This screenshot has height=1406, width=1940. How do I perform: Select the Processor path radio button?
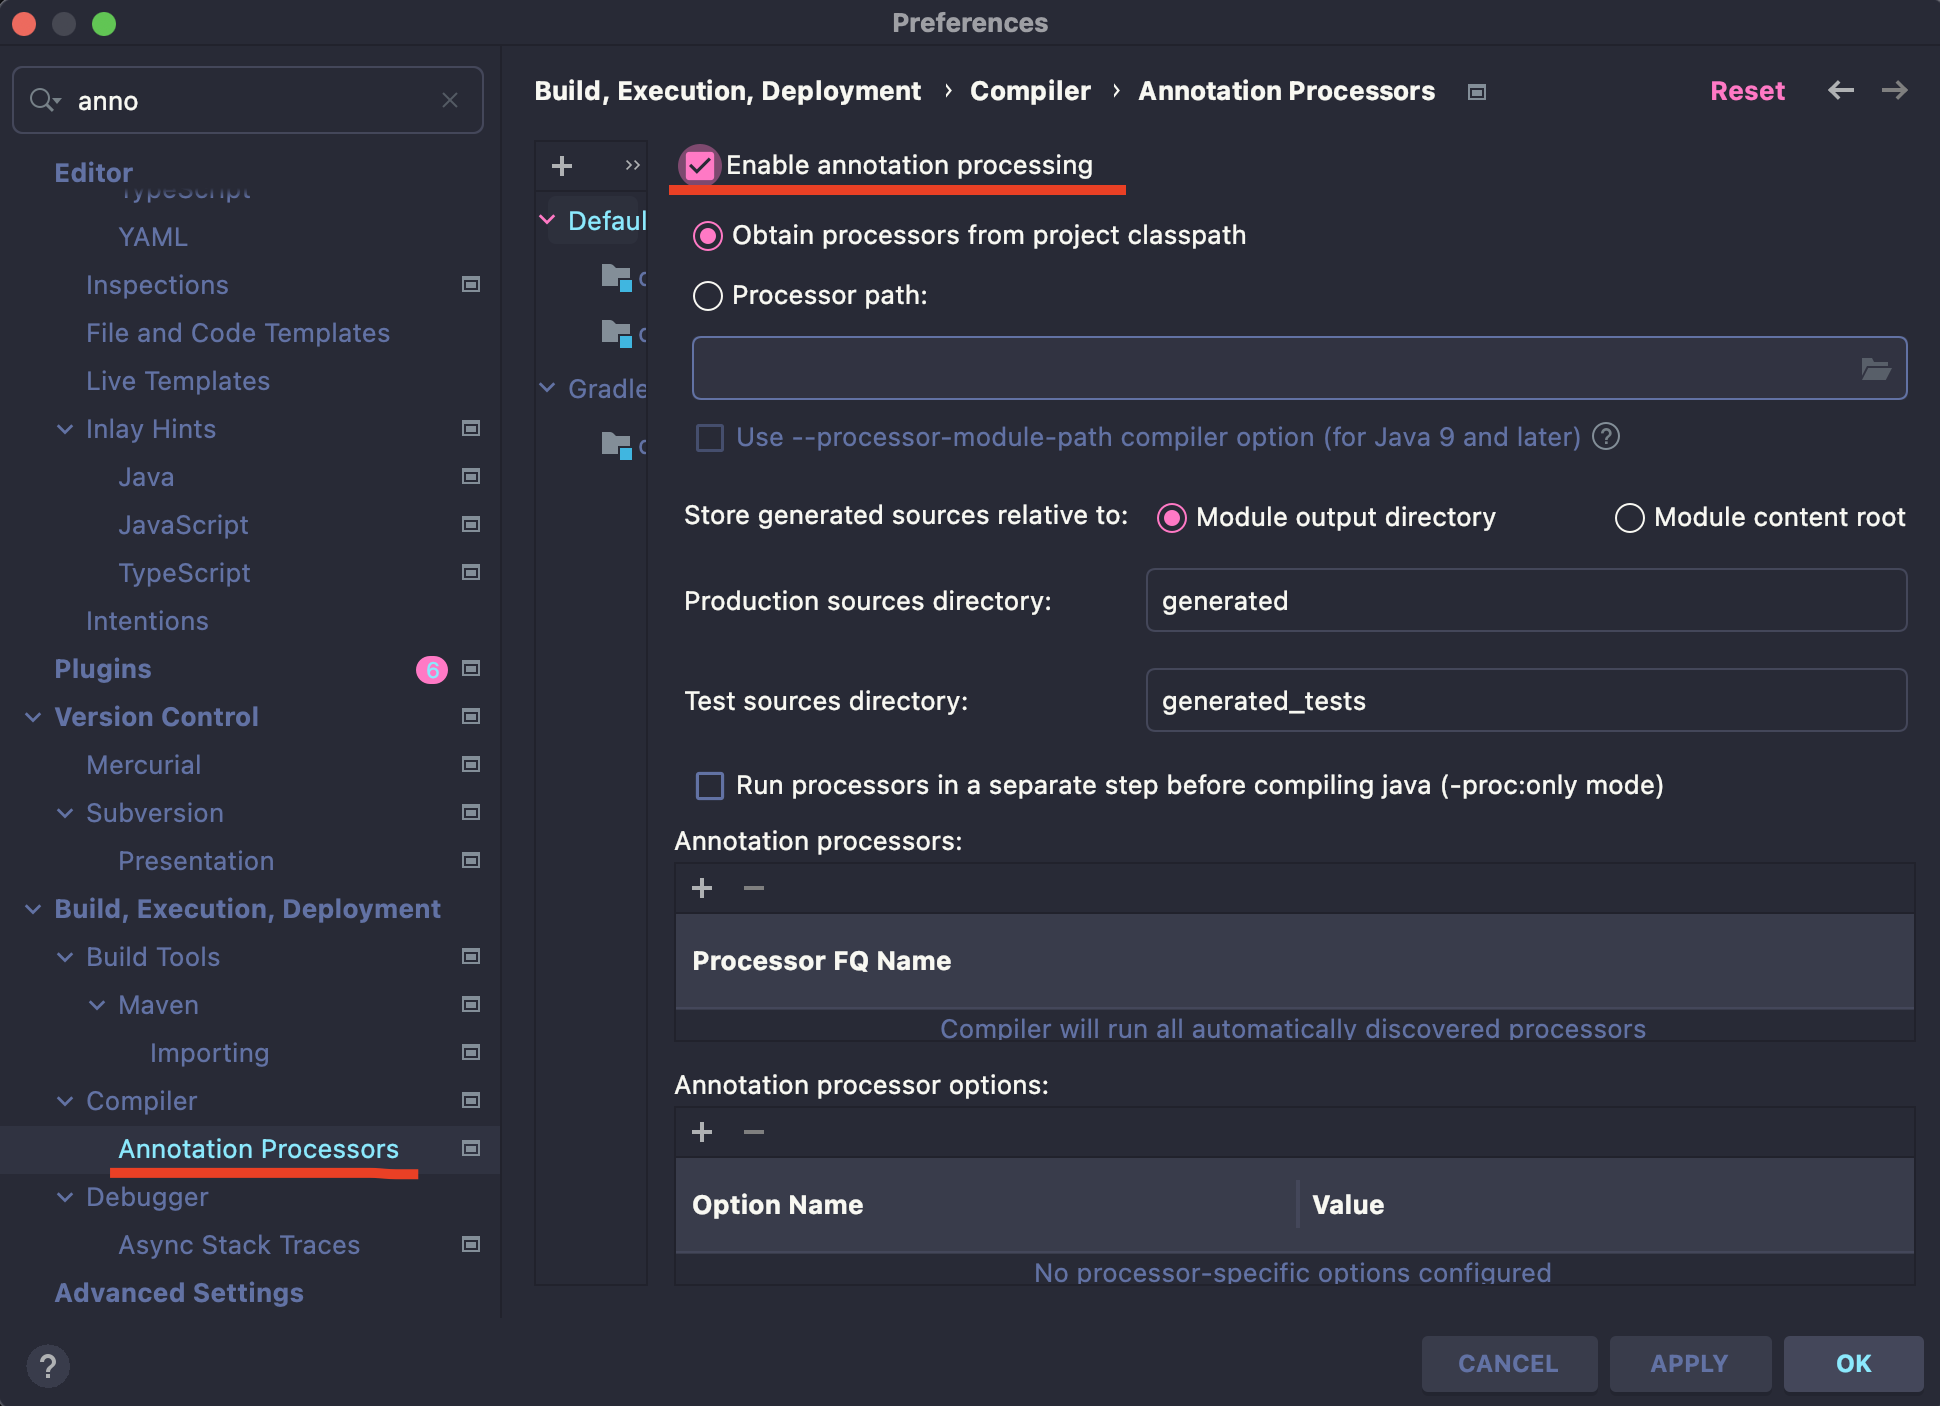(x=708, y=296)
